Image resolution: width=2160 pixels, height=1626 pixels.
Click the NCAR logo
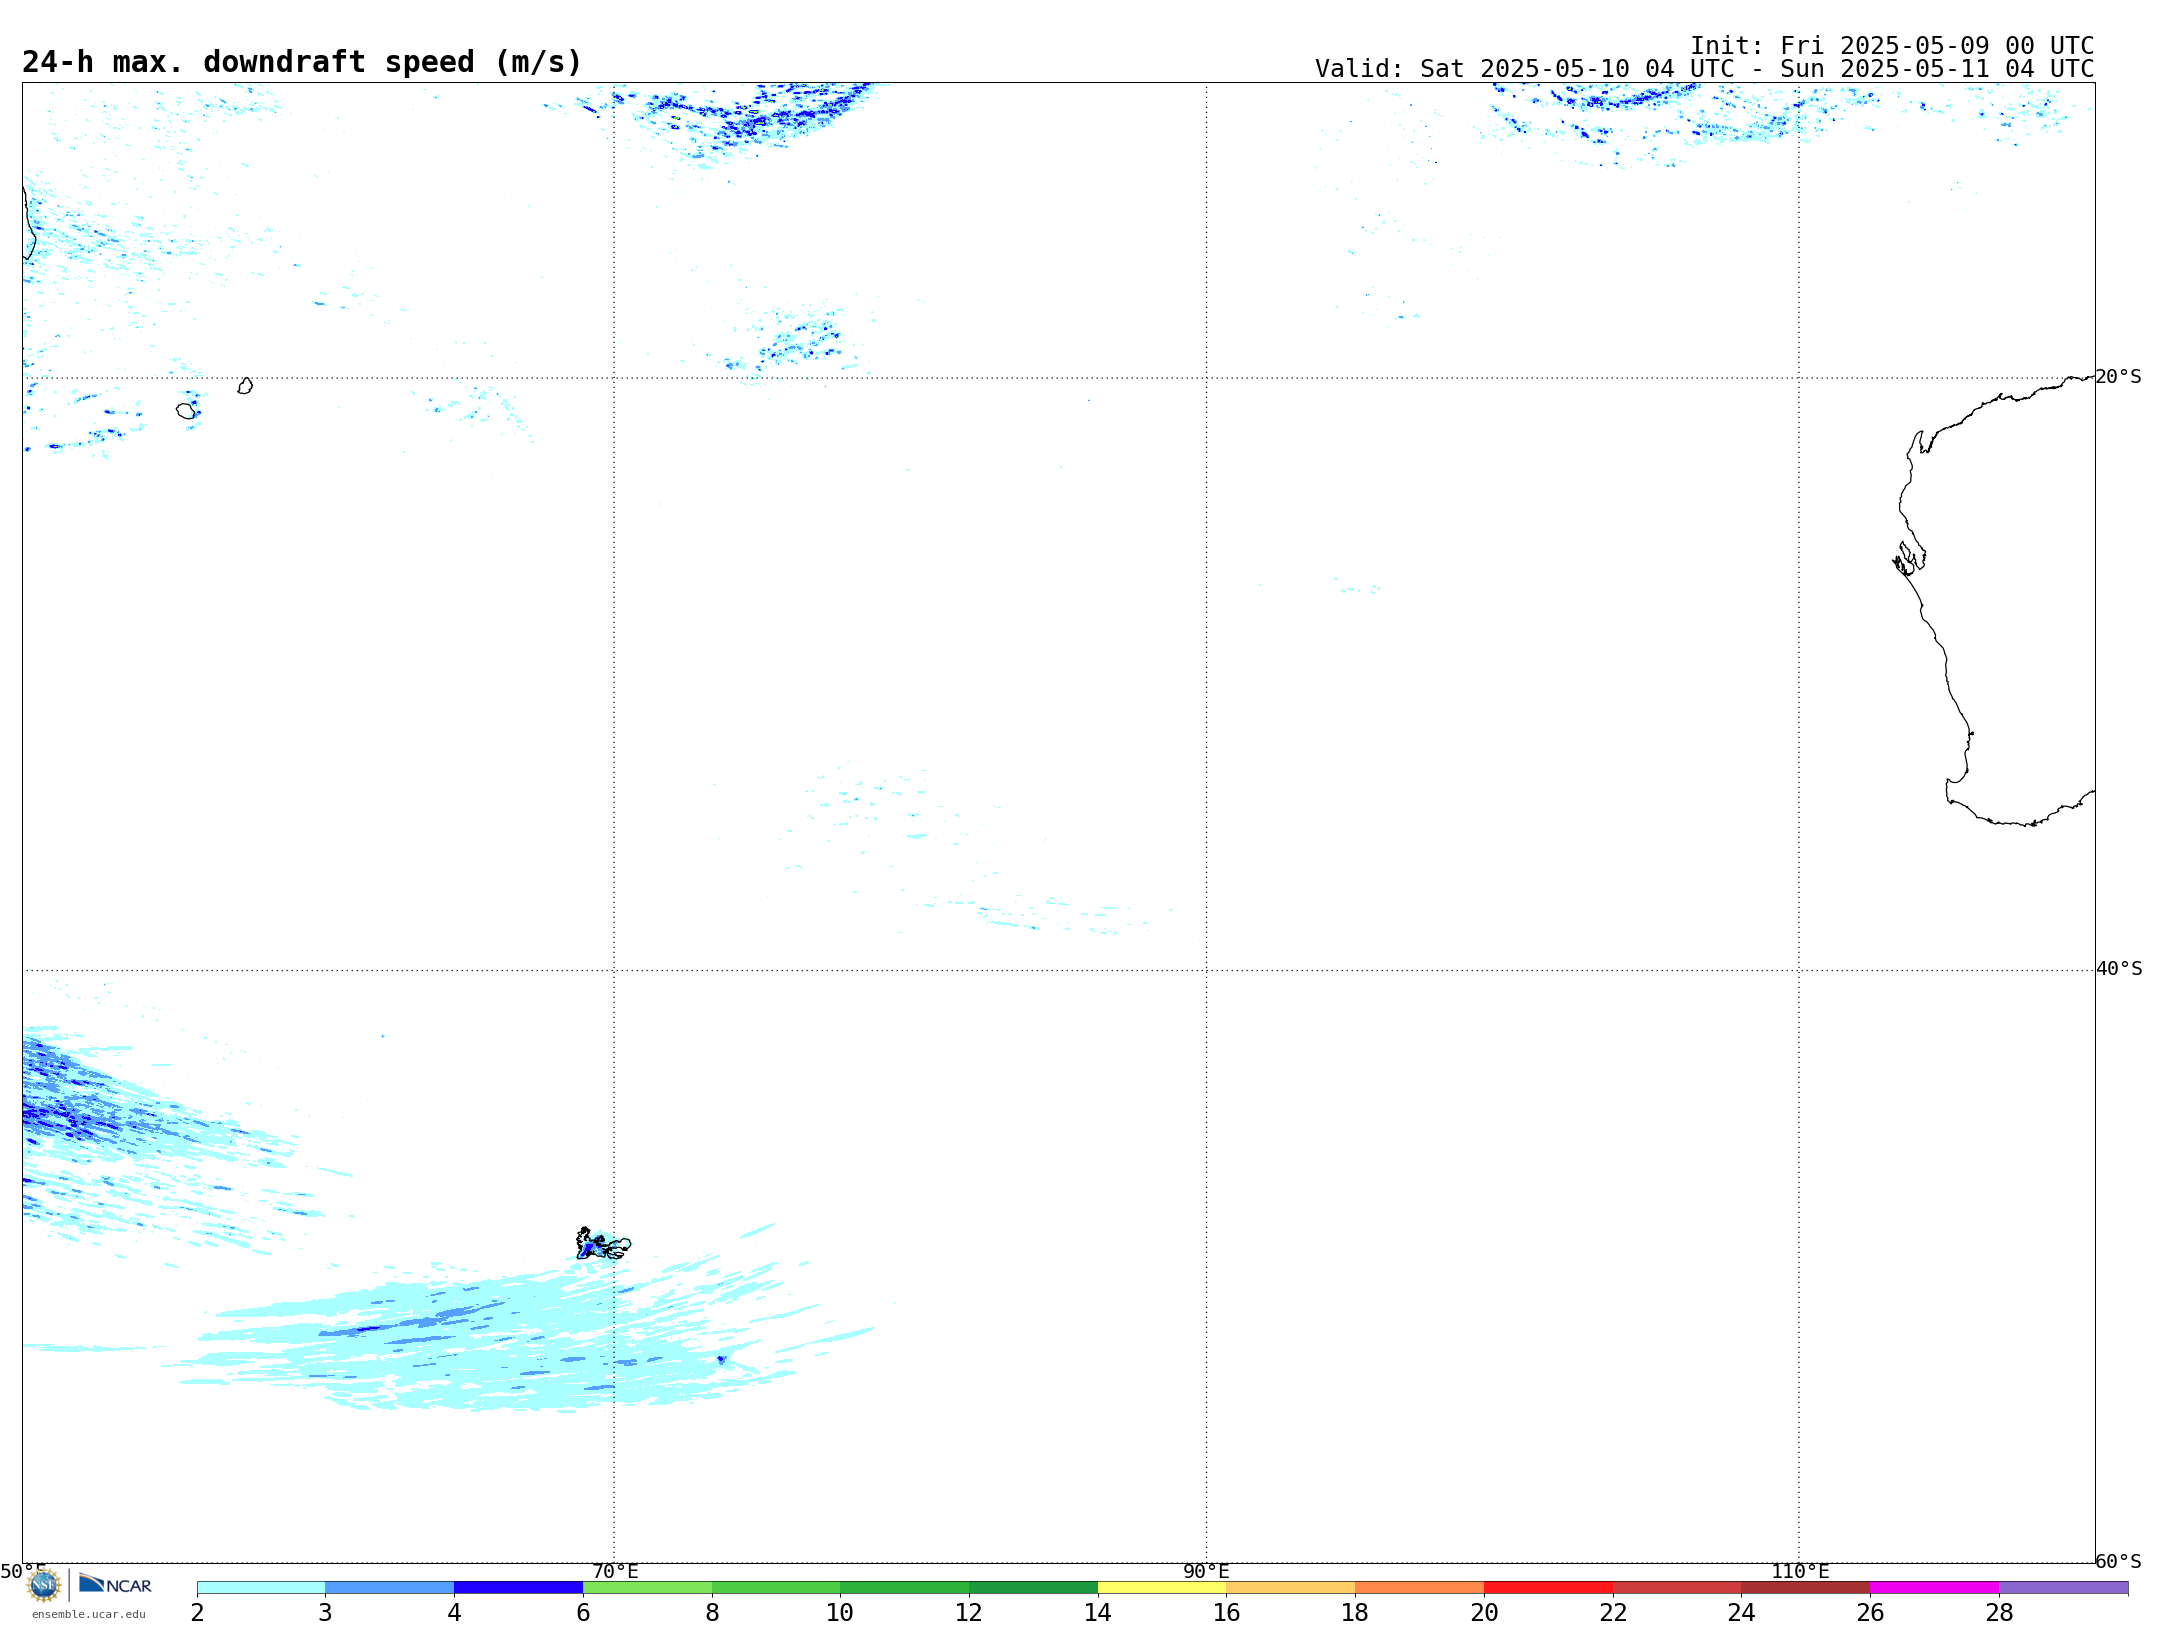pos(115,1584)
